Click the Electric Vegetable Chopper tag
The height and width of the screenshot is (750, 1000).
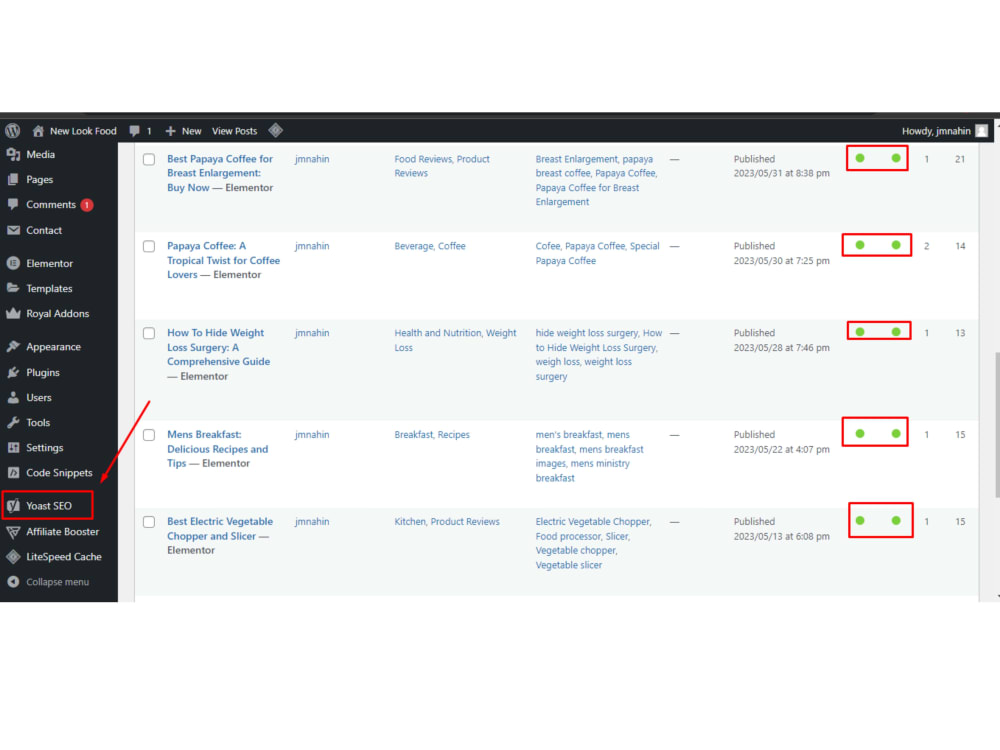tap(592, 522)
